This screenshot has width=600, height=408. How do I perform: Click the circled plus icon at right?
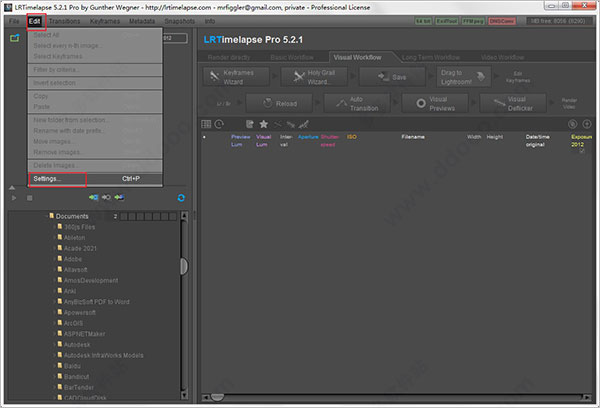click(x=587, y=124)
